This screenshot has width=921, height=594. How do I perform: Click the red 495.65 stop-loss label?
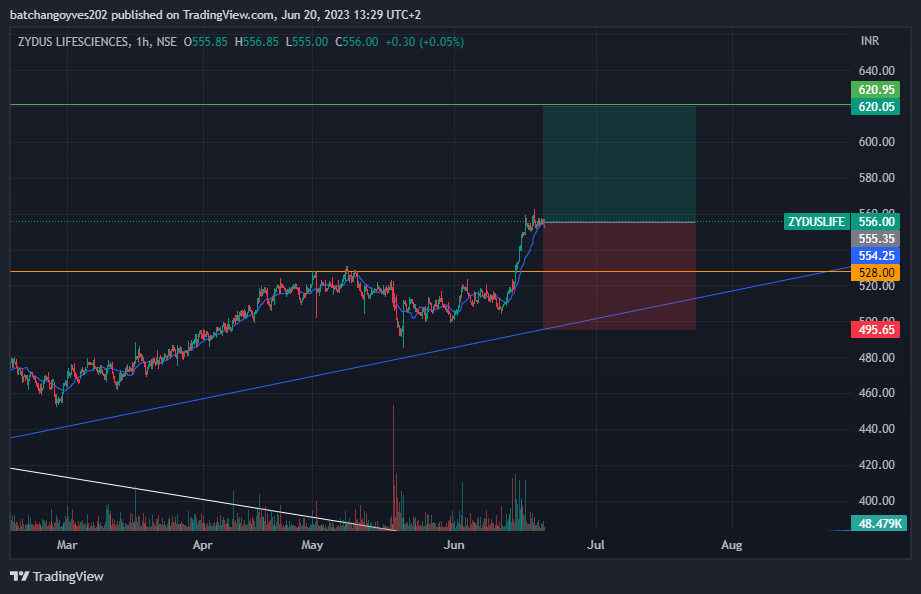coord(875,330)
